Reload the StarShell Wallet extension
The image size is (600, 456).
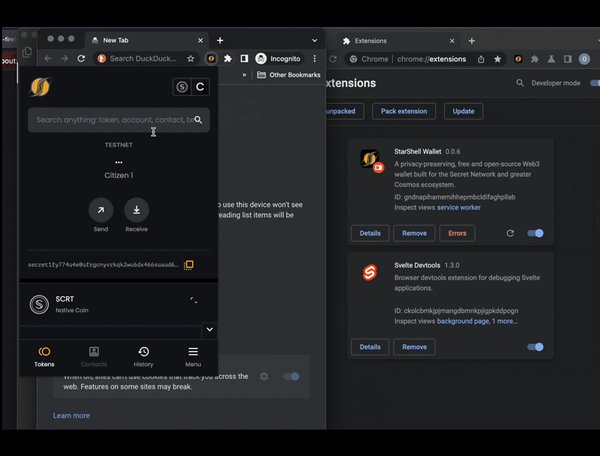[x=510, y=233]
